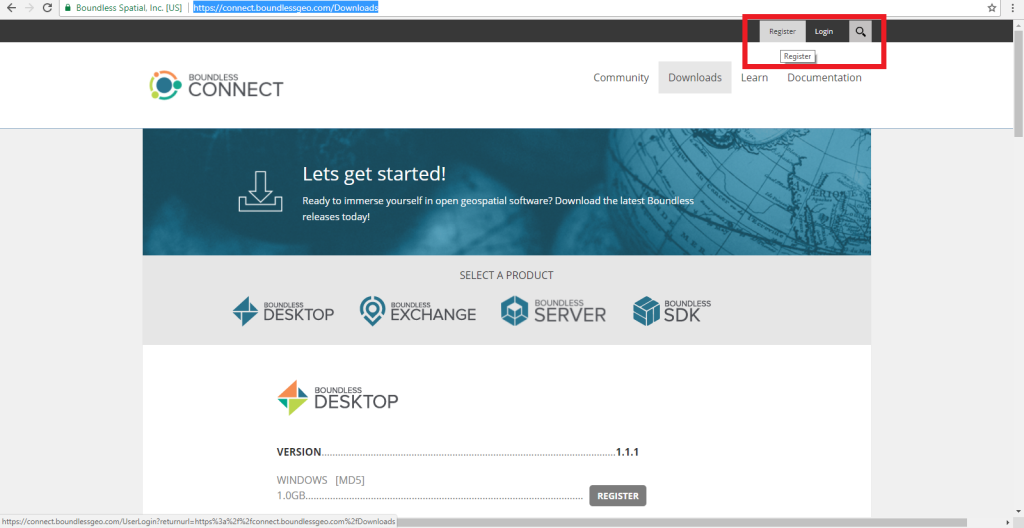Open the Downloads nav item
This screenshot has width=1024, height=528.
695,78
